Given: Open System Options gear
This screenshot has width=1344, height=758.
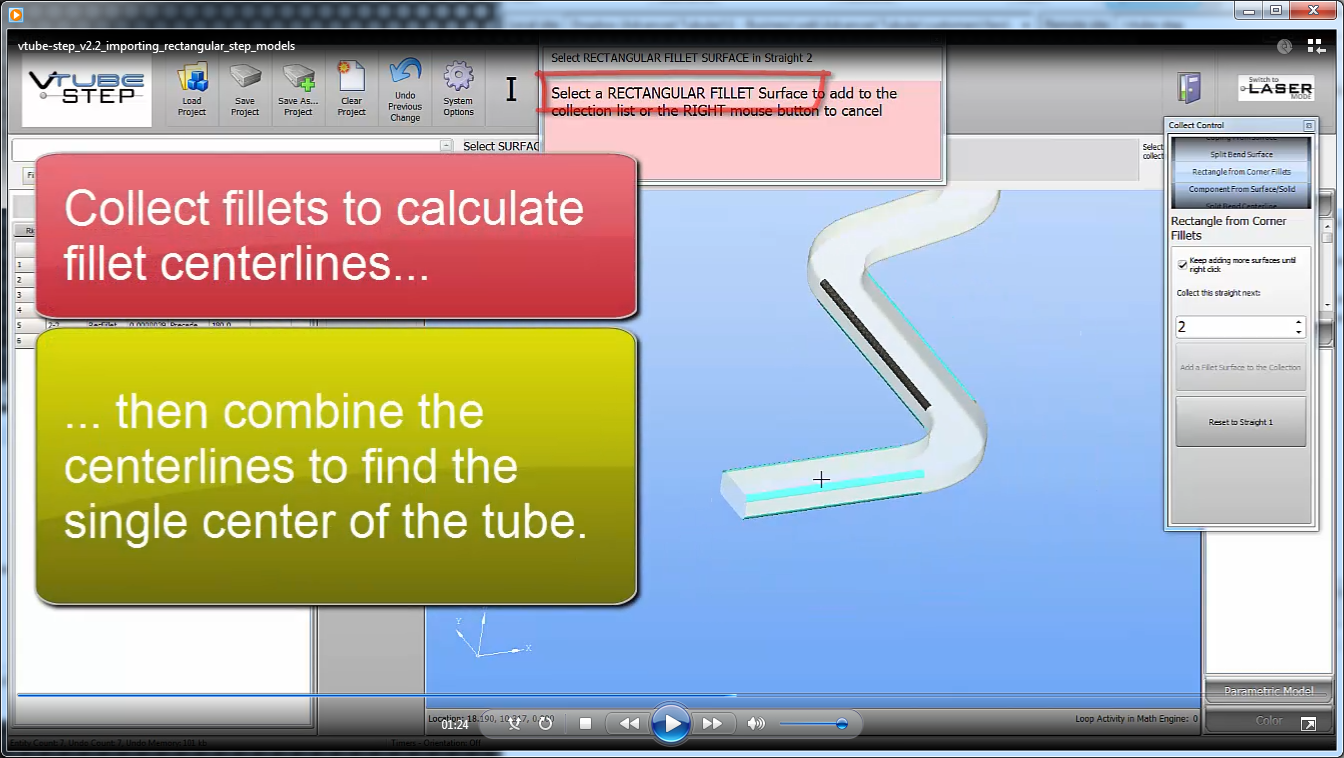Looking at the screenshot, I should point(458,89).
